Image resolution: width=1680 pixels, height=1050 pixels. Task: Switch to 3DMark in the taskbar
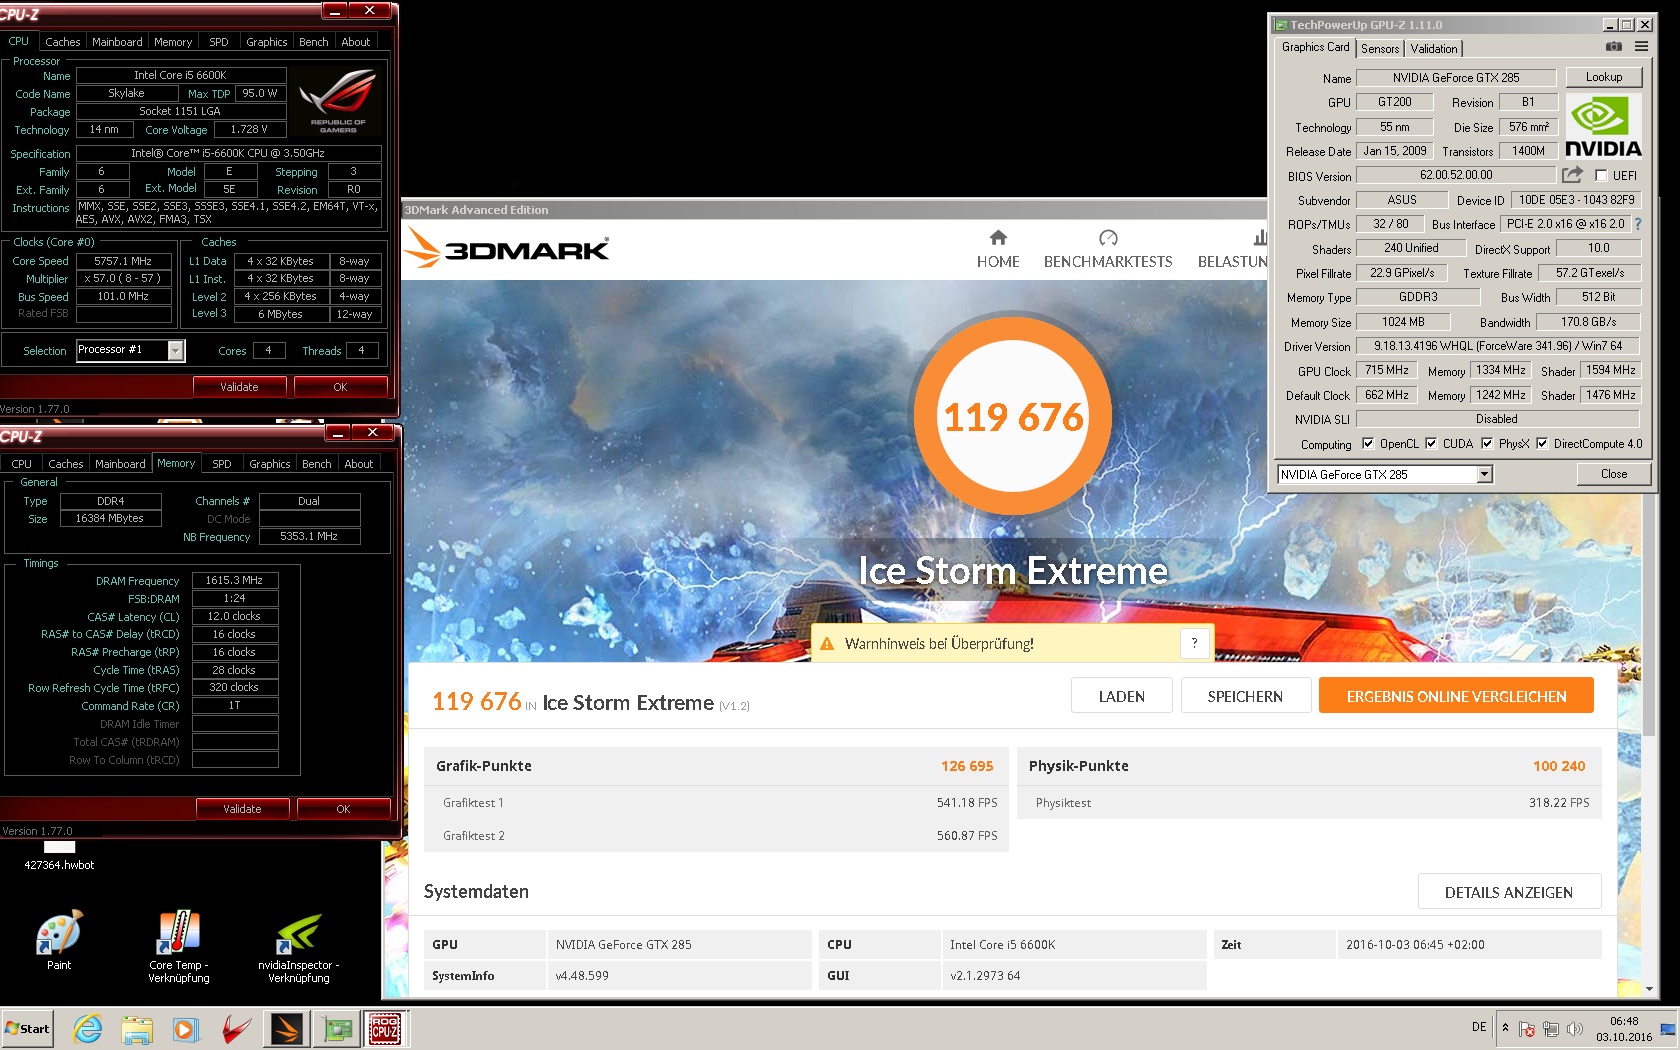point(287,1028)
